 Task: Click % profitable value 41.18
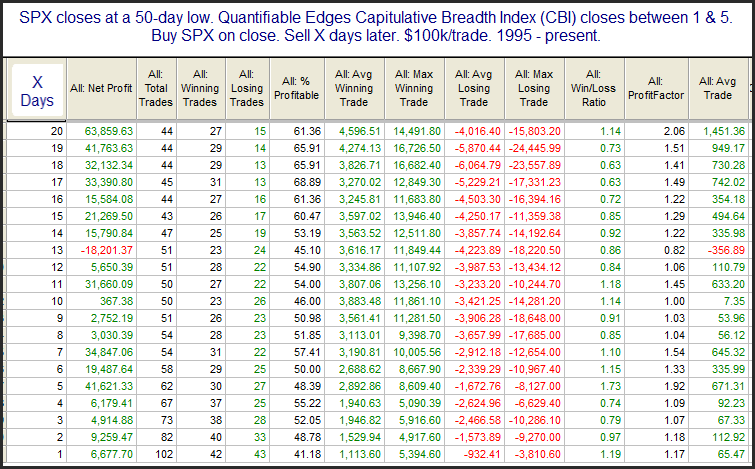[307, 454]
